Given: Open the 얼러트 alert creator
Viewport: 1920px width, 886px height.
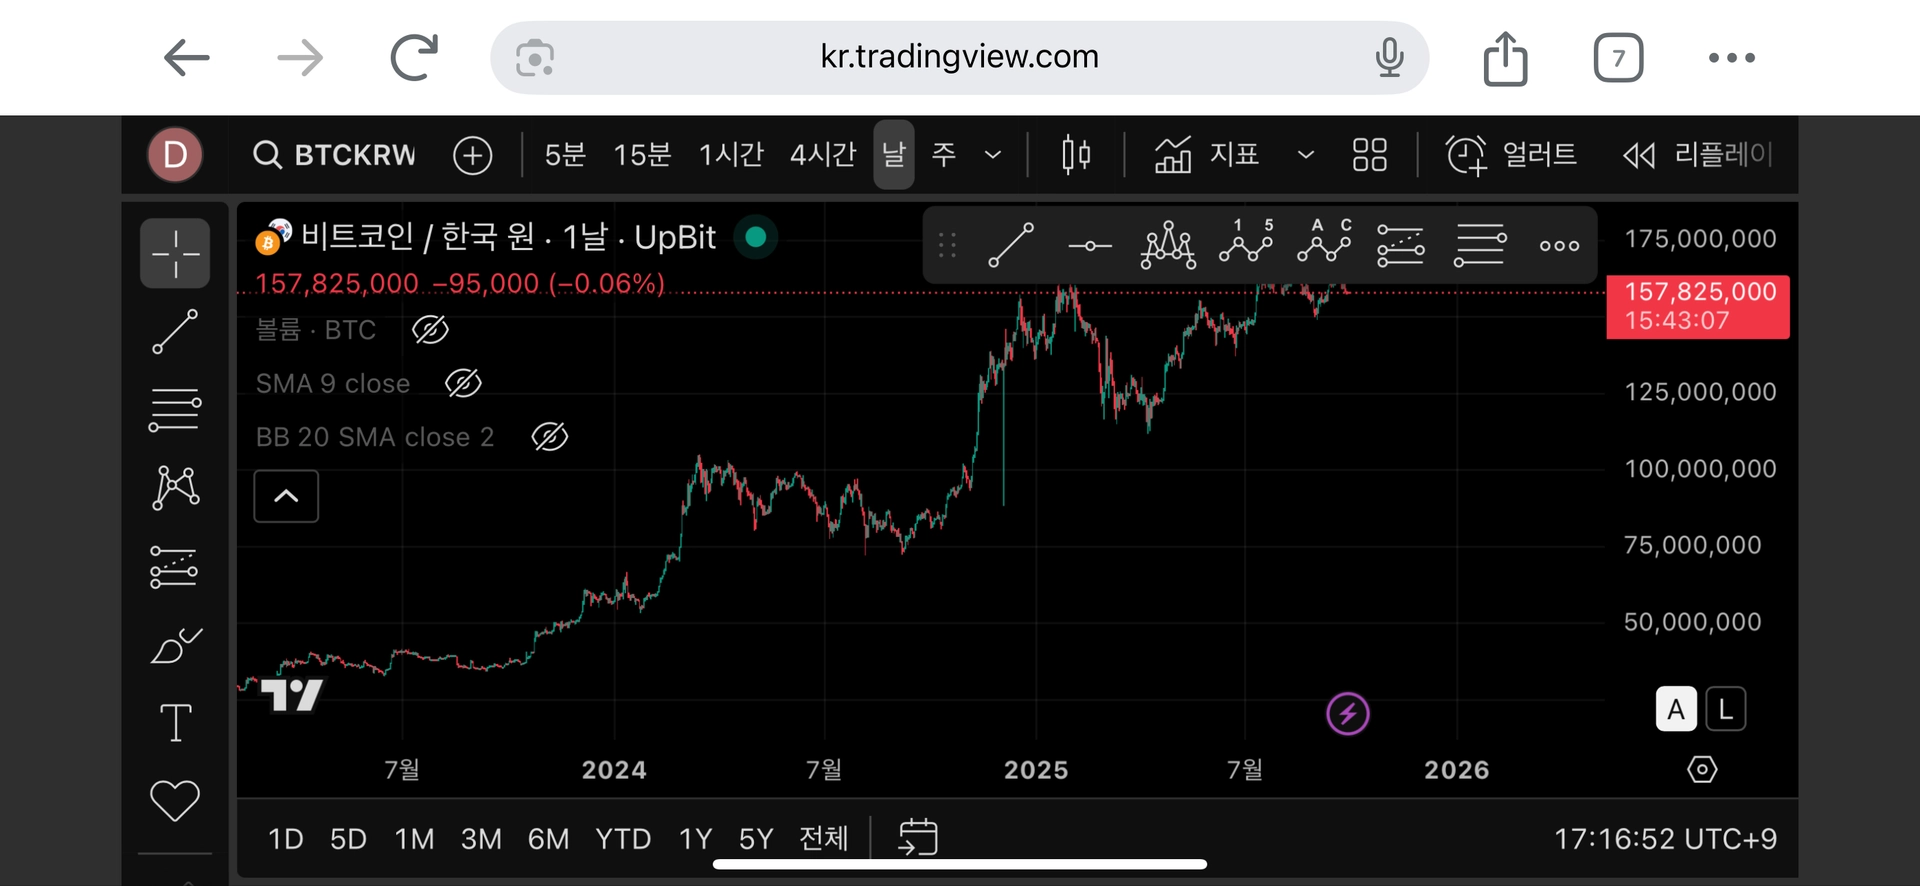Looking at the screenshot, I should (x=1512, y=155).
